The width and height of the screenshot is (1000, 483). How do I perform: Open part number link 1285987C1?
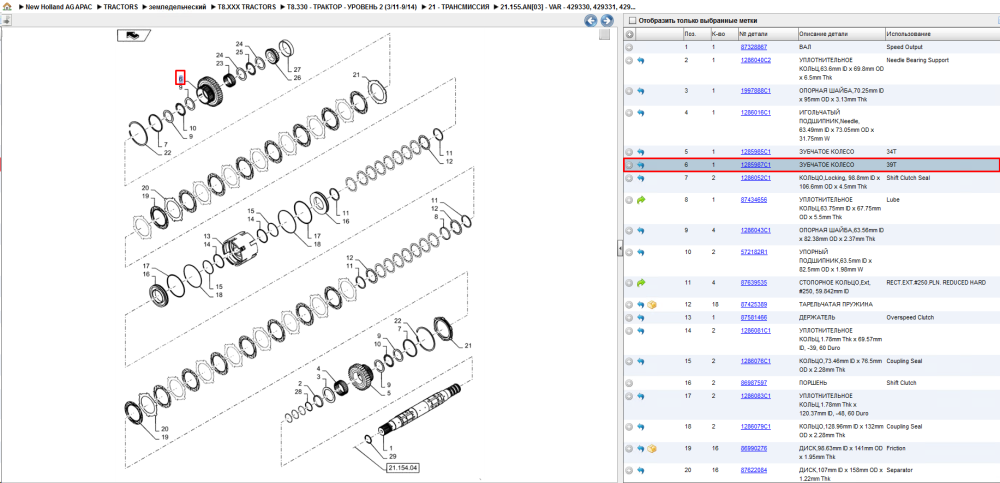click(x=755, y=165)
